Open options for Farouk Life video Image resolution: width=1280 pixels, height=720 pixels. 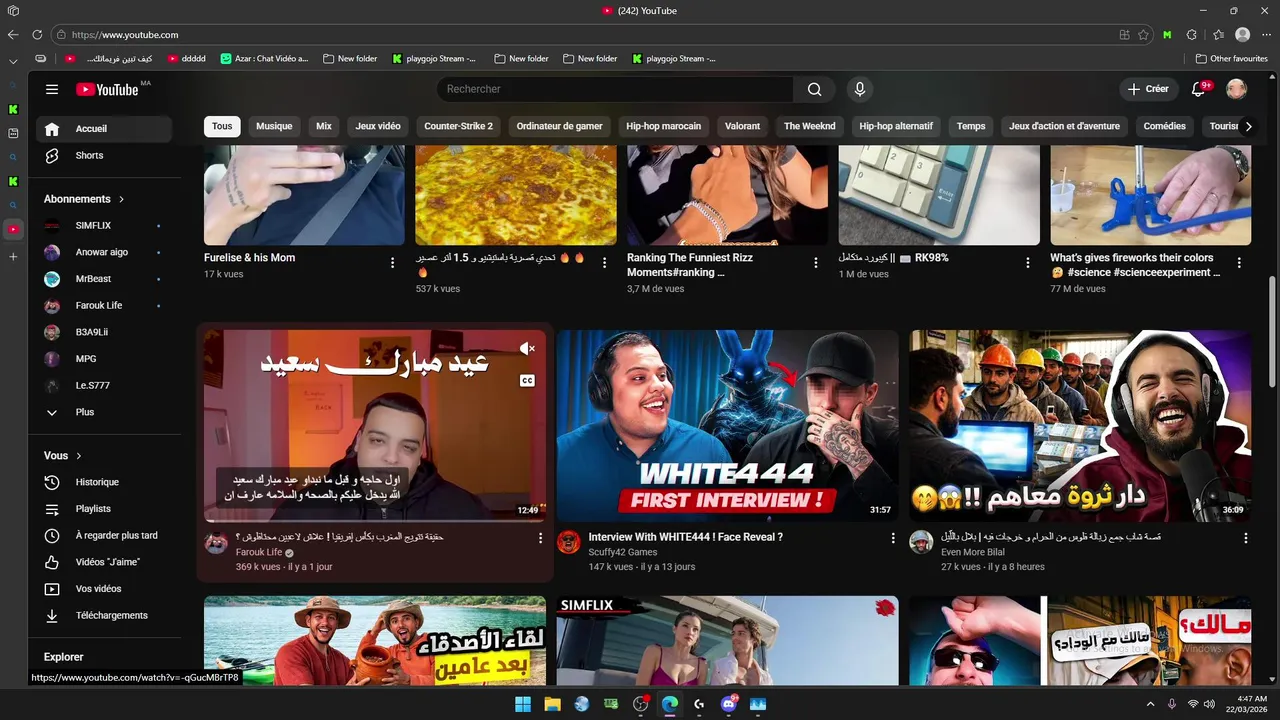pyautogui.click(x=540, y=538)
